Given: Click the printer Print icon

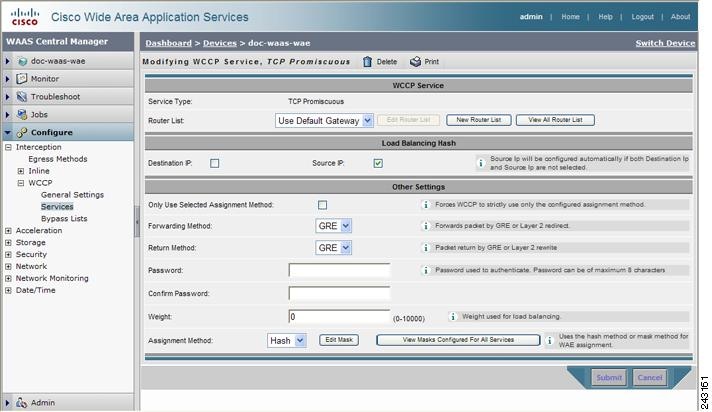Looking at the screenshot, I should tap(415, 61).
